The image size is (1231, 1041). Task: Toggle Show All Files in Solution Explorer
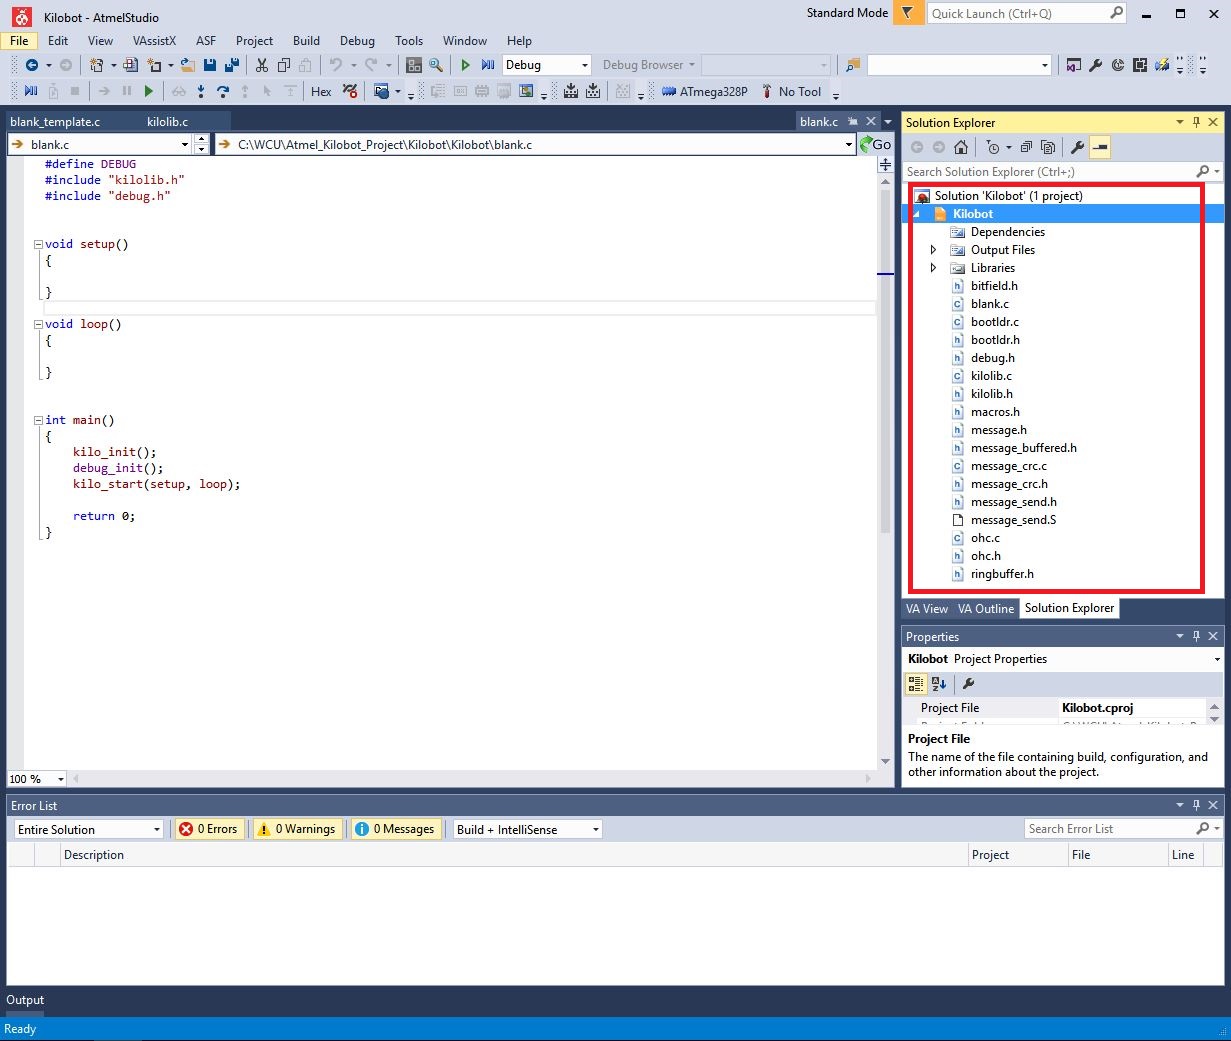pos(1048,147)
